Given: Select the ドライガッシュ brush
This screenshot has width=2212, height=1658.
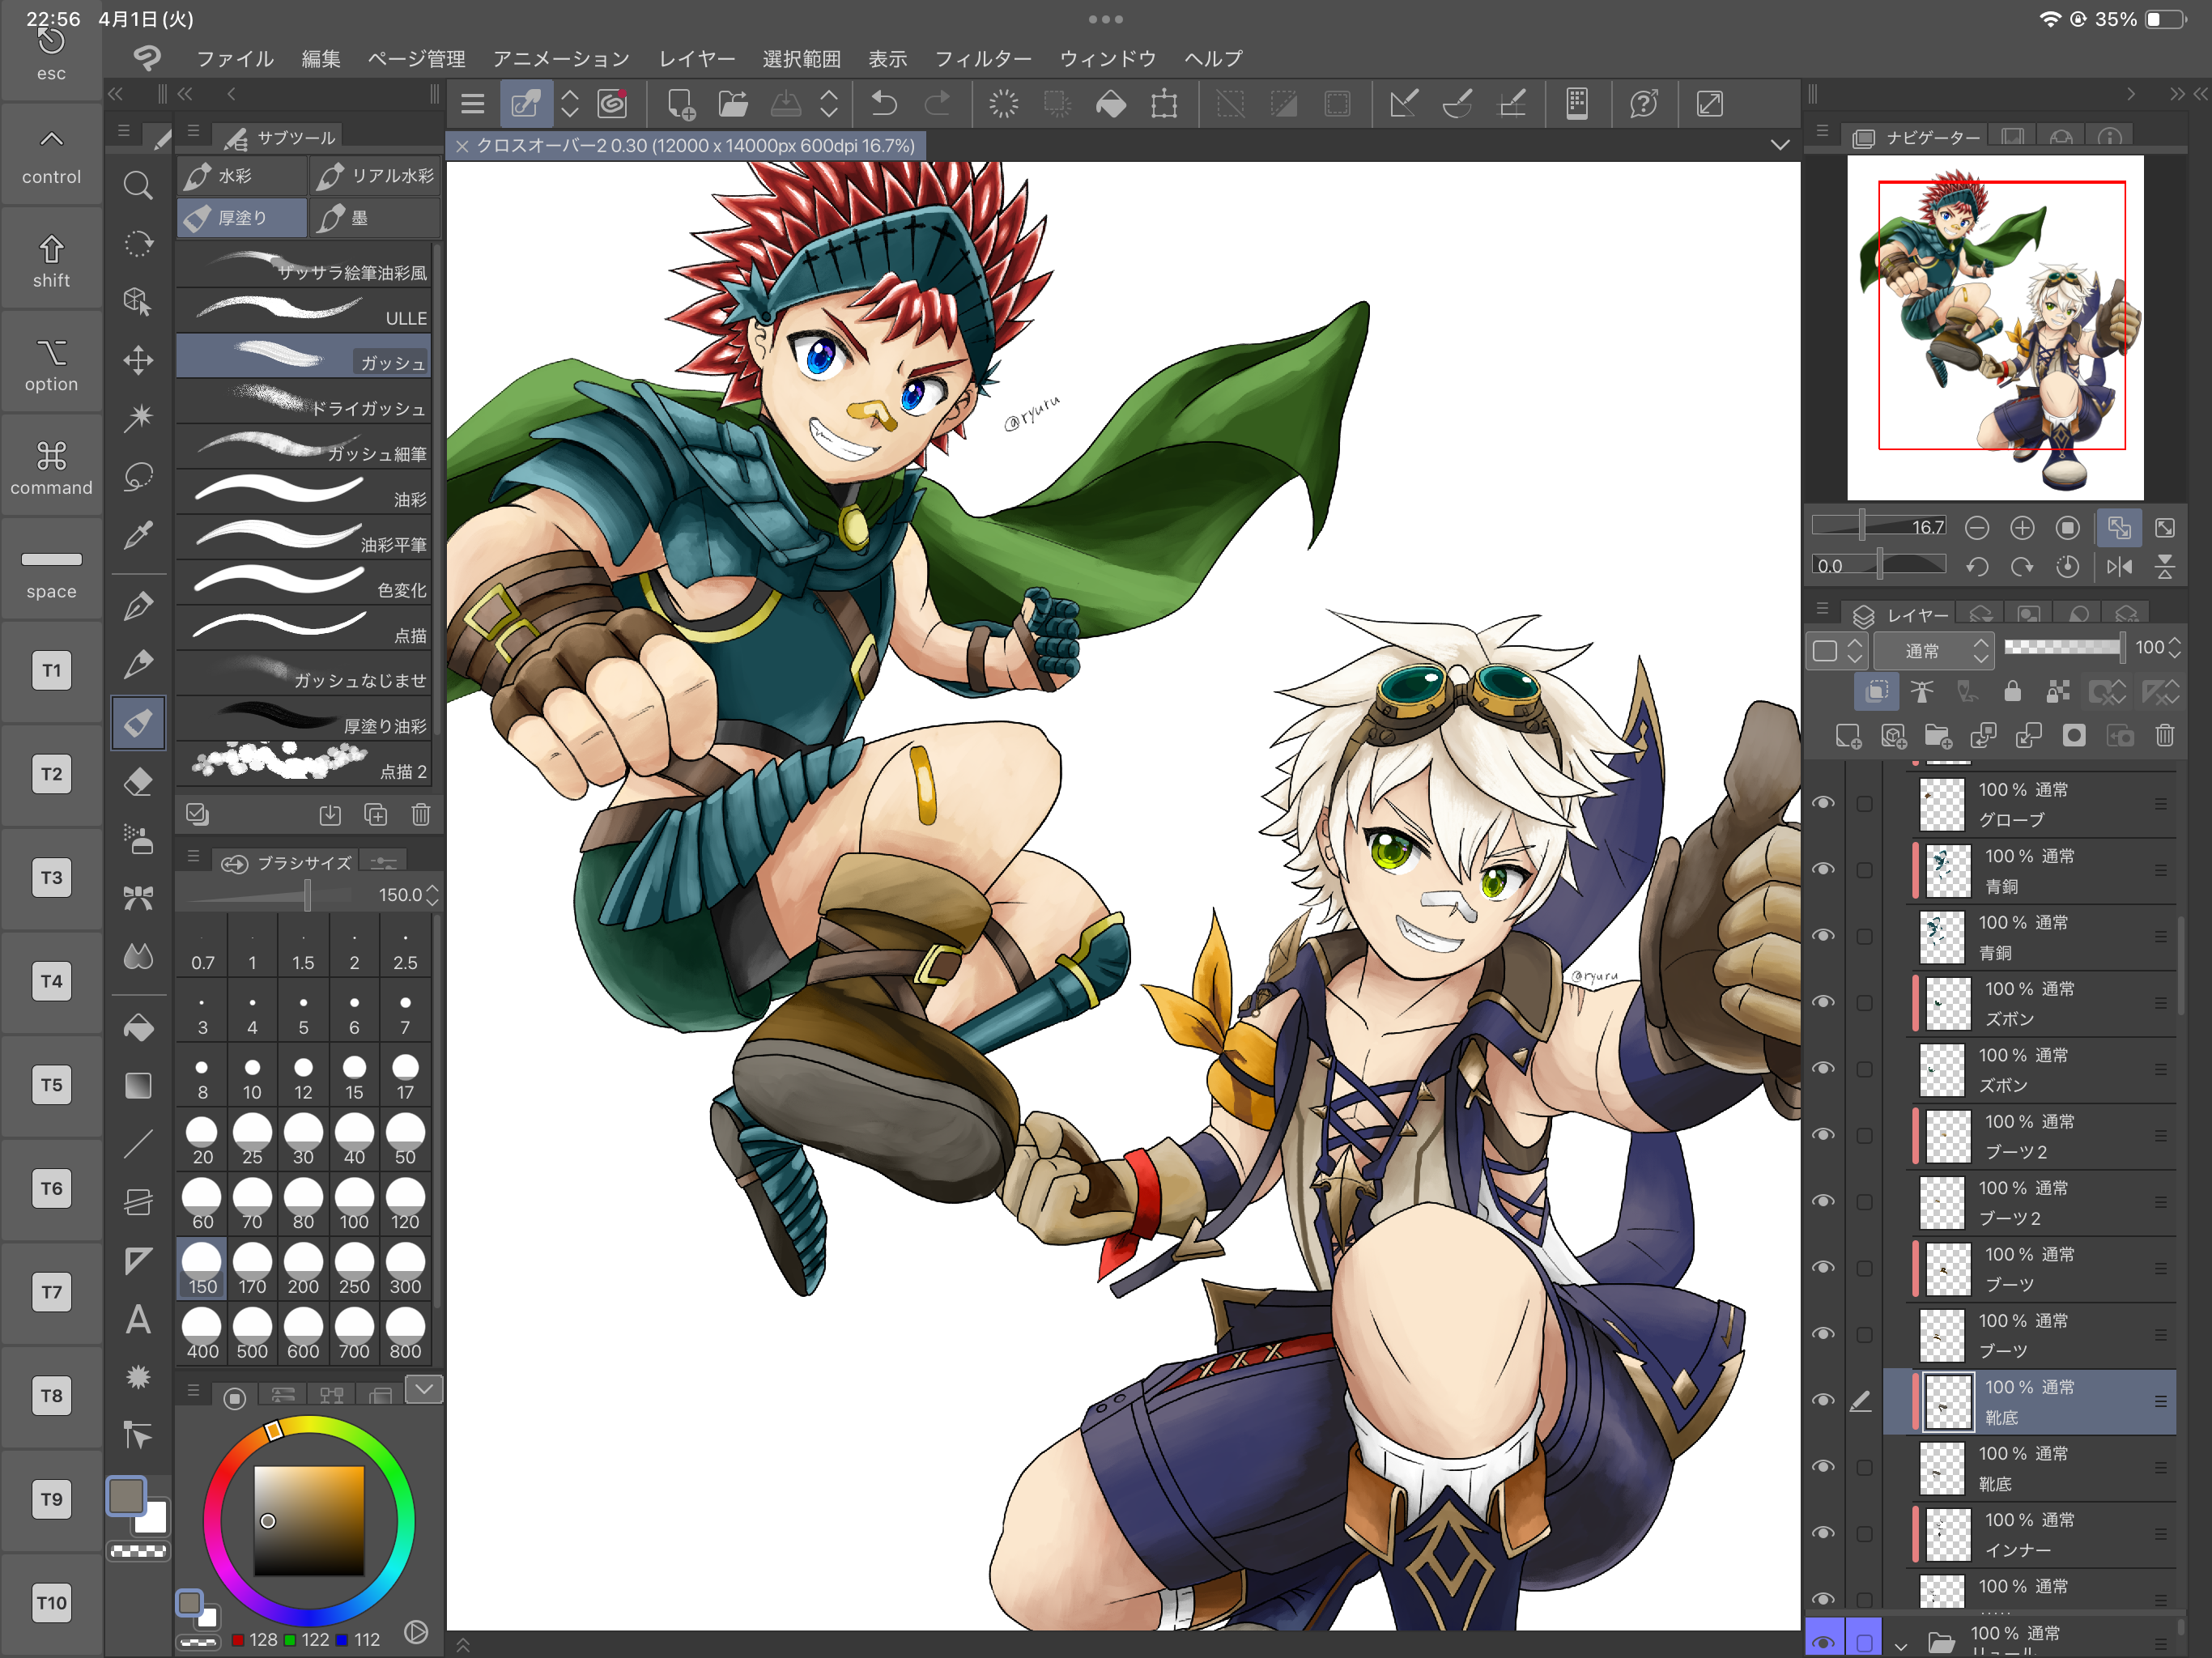Looking at the screenshot, I should (304, 400).
